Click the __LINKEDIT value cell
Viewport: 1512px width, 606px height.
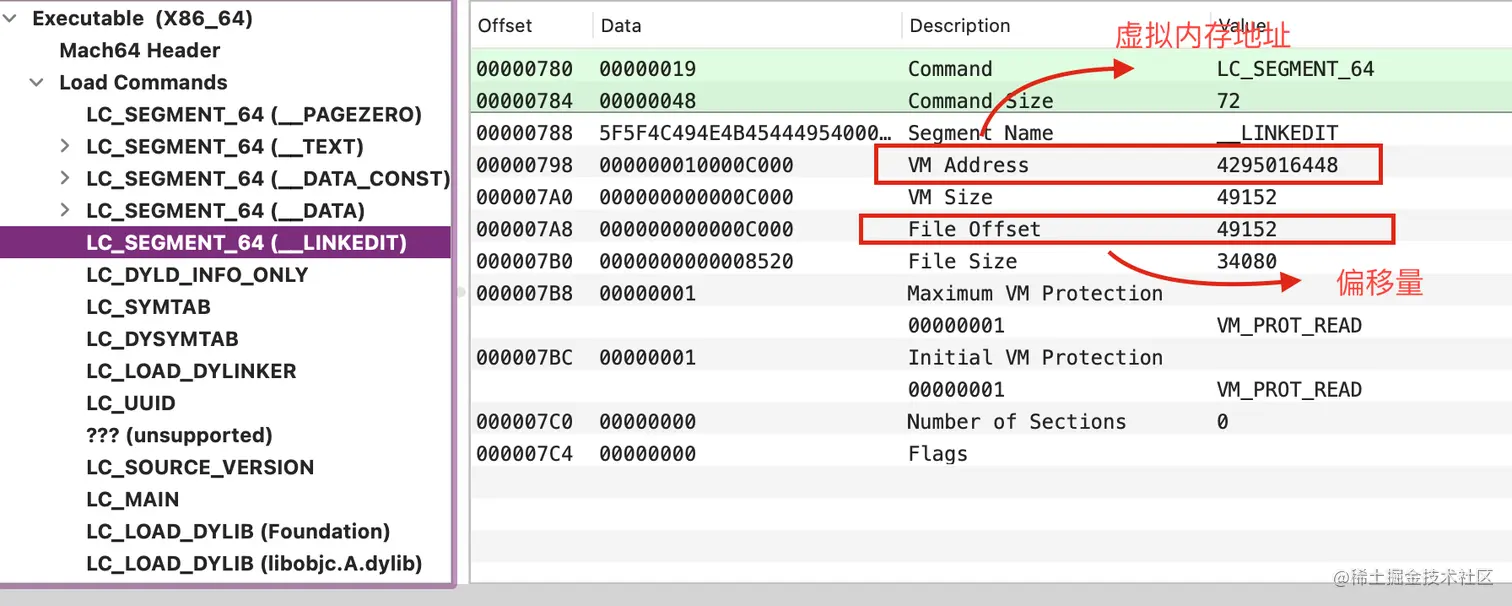[1277, 132]
